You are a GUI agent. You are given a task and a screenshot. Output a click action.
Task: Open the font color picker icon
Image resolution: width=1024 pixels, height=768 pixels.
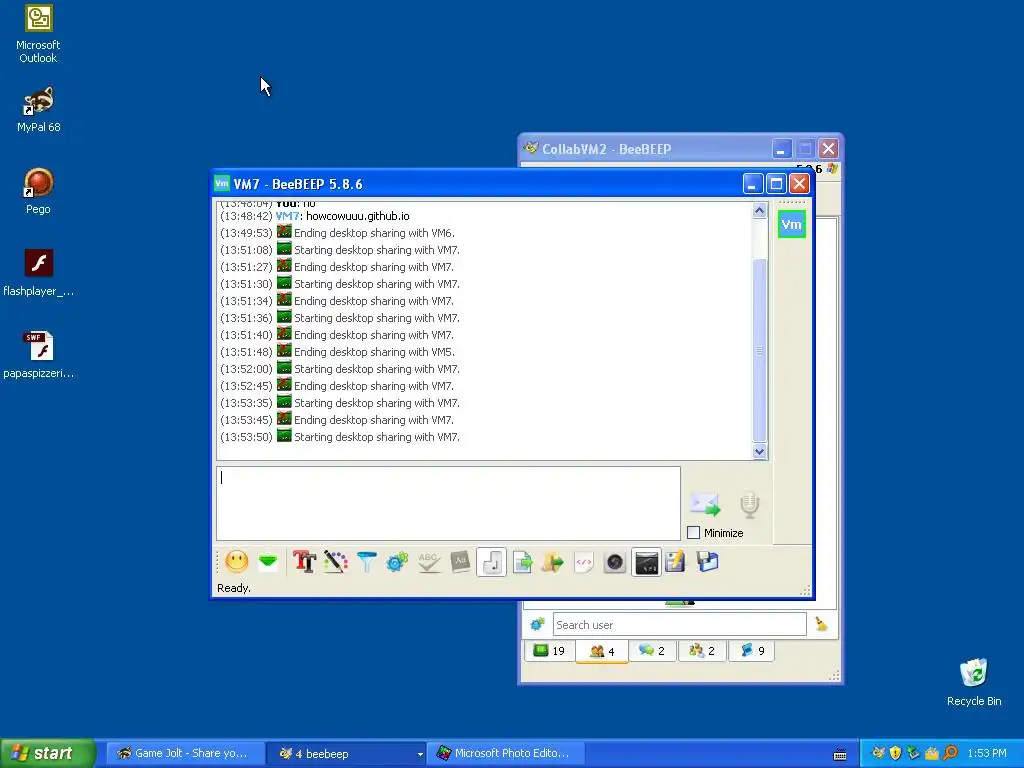pyautogui.click(x=335, y=562)
